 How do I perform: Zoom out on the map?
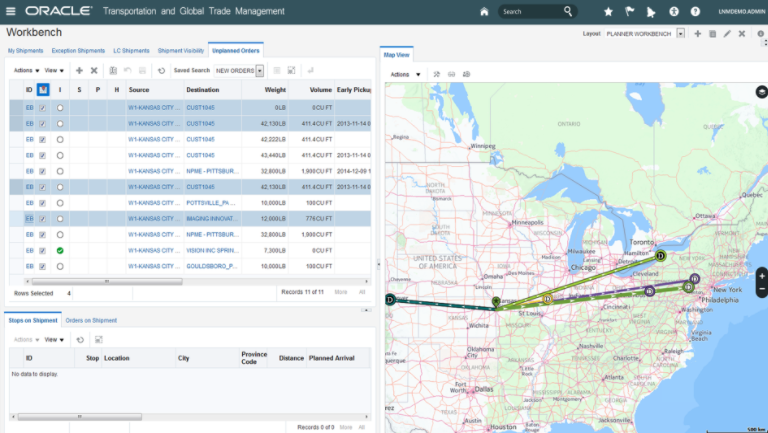[x=762, y=289]
